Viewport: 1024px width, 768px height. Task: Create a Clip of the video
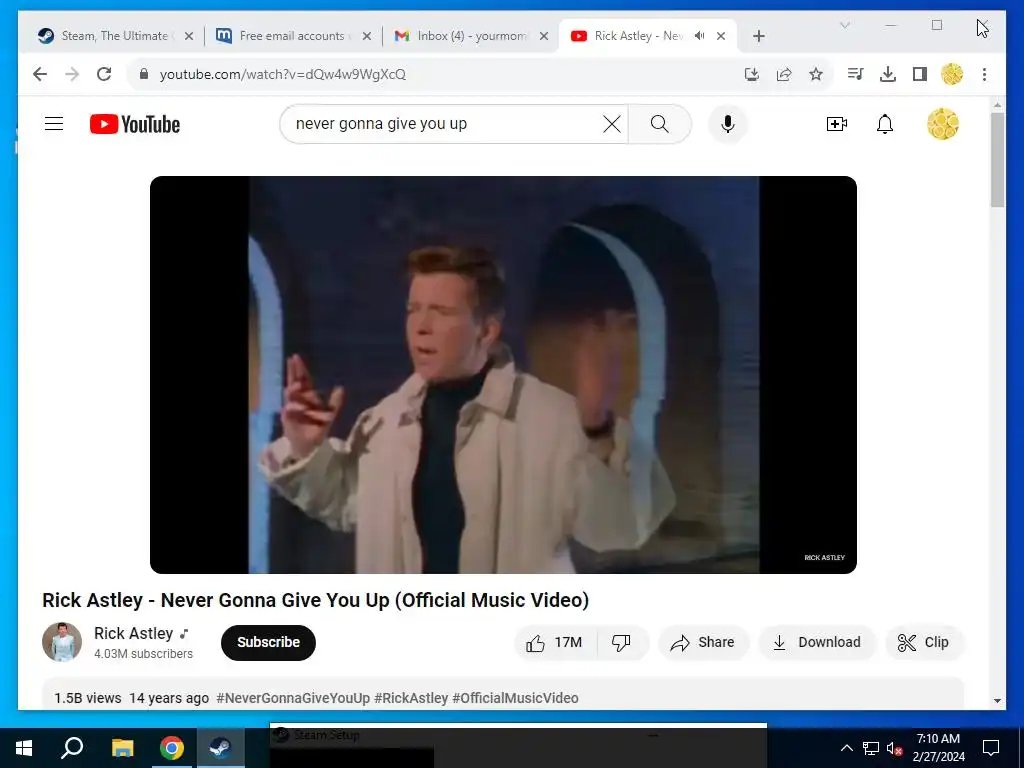click(x=923, y=643)
